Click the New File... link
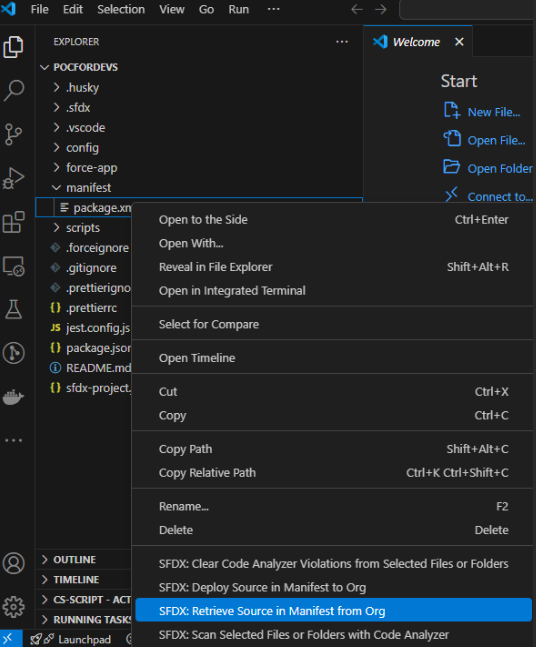Viewport: 536px width, 647px height. [x=493, y=112]
